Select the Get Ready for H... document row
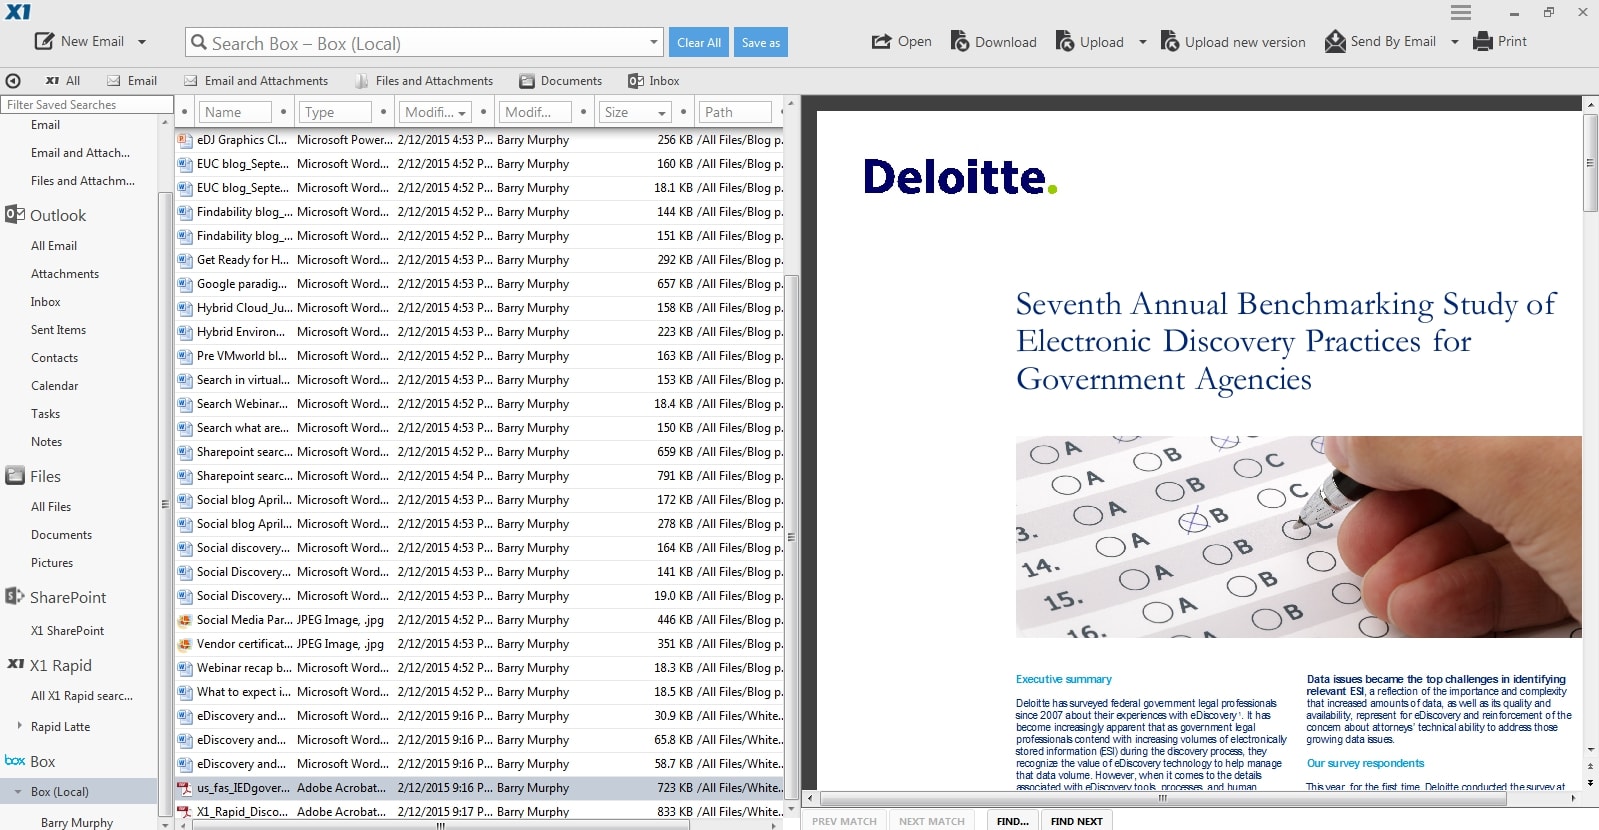 [479, 260]
